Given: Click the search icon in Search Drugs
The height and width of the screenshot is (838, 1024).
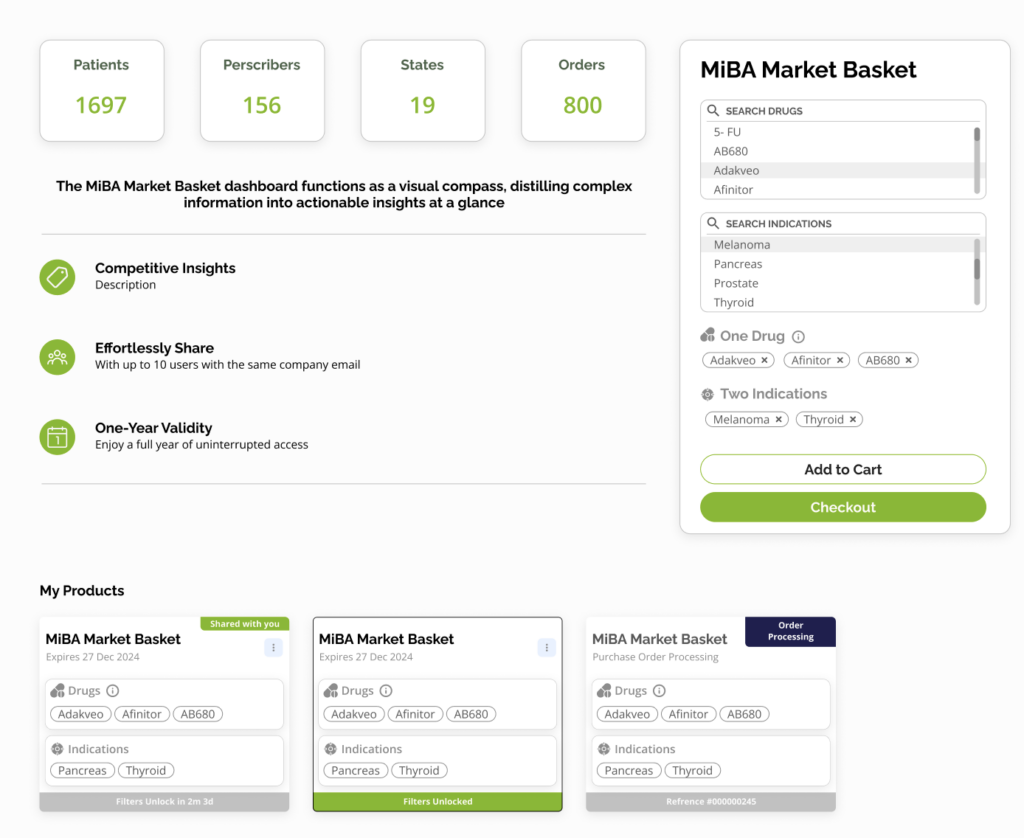Looking at the screenshot, I should 713,110.
